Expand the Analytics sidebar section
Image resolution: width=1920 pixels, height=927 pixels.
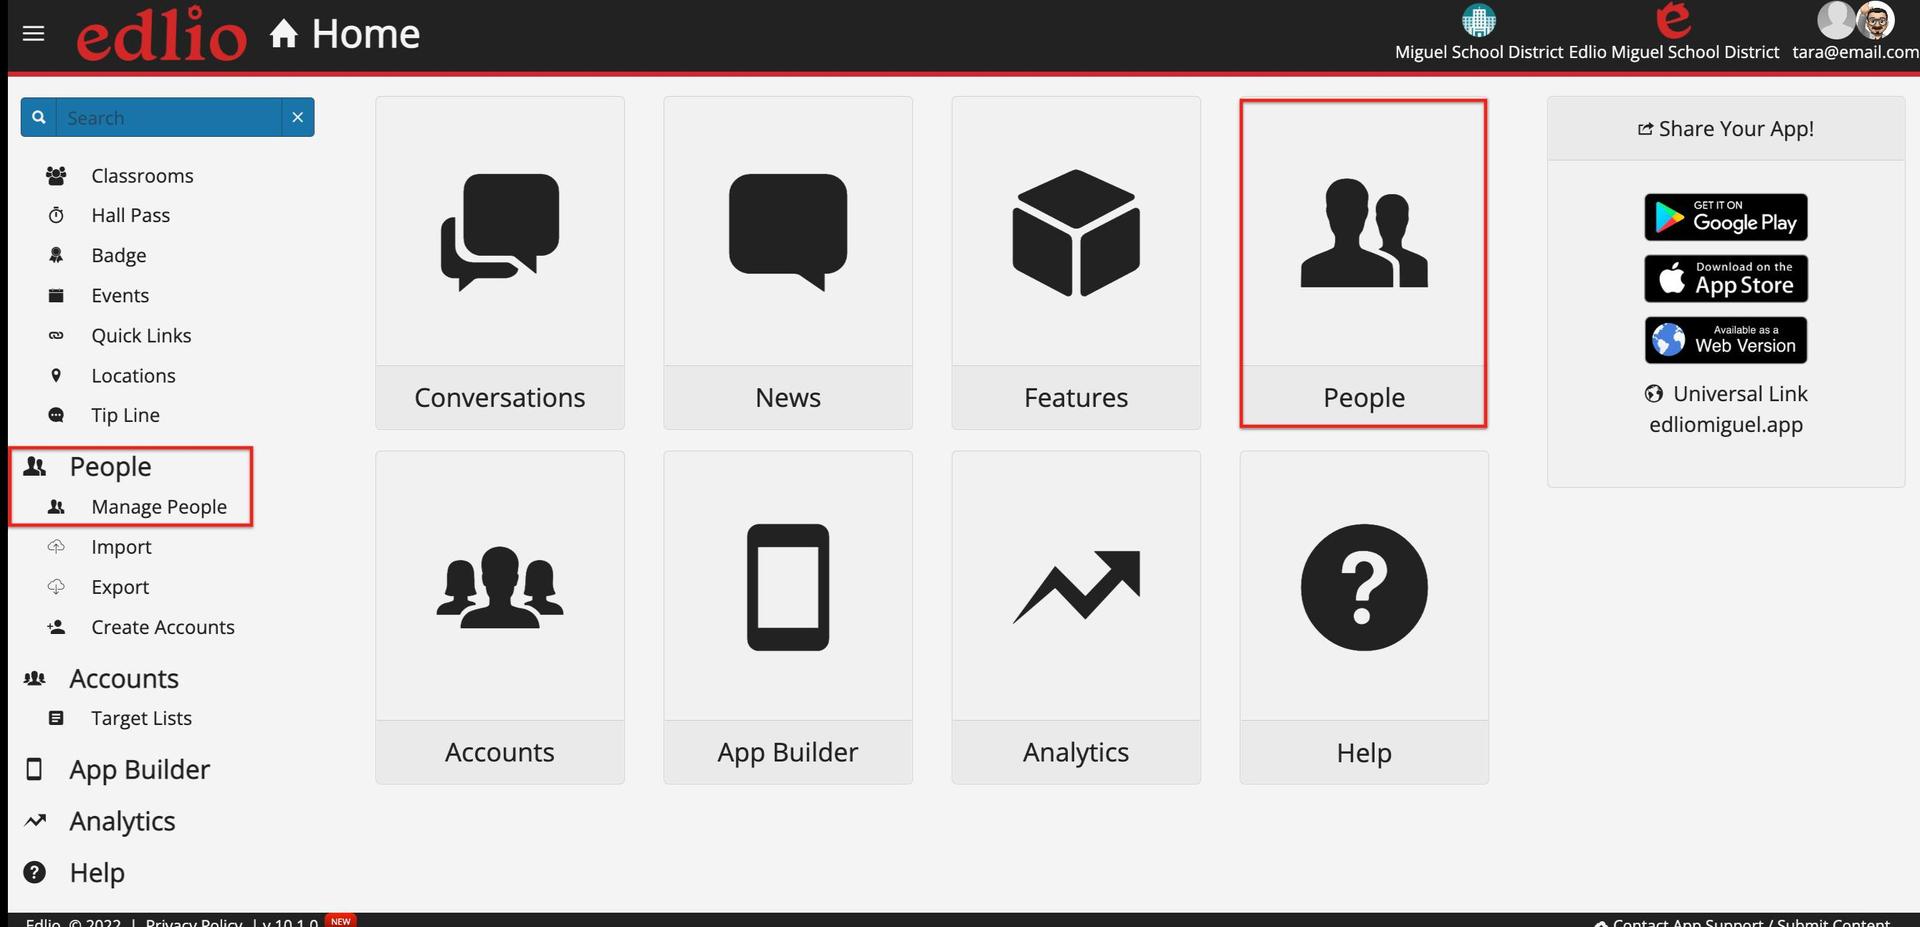[x=122, y=822]
